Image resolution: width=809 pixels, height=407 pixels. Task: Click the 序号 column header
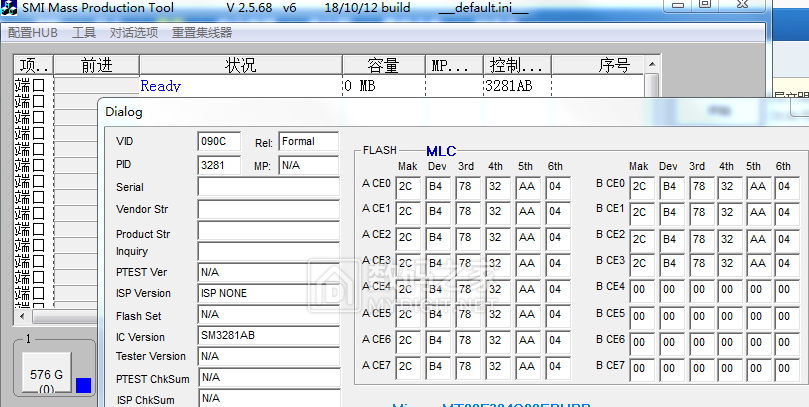(x=613, y=66)
